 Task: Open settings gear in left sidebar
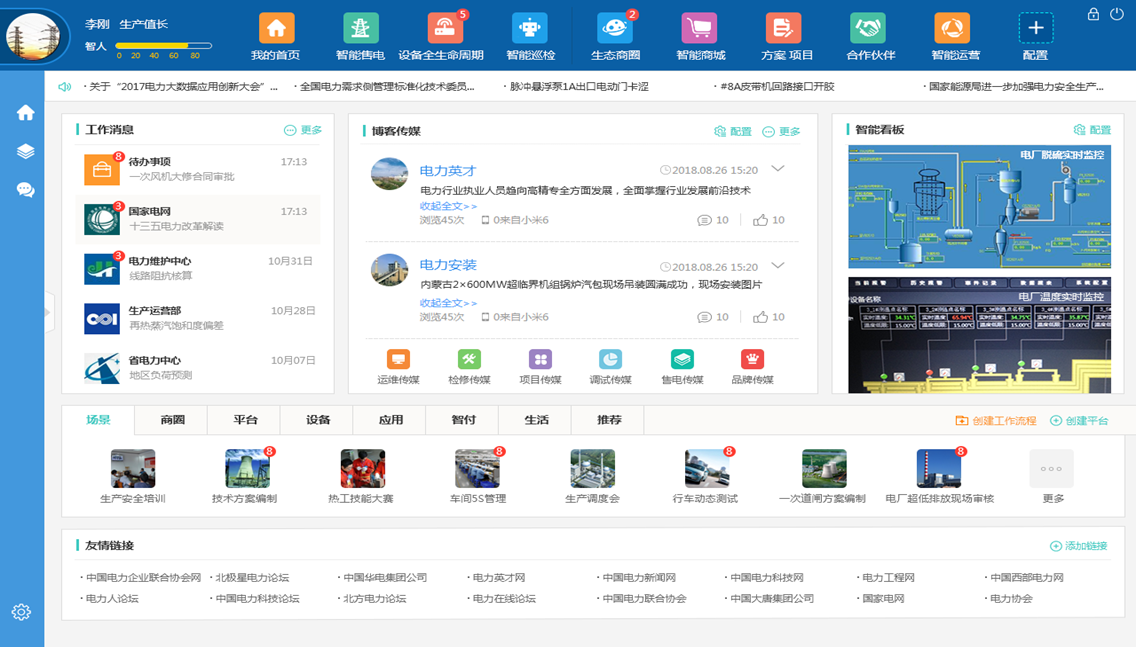tap(21, 612)
